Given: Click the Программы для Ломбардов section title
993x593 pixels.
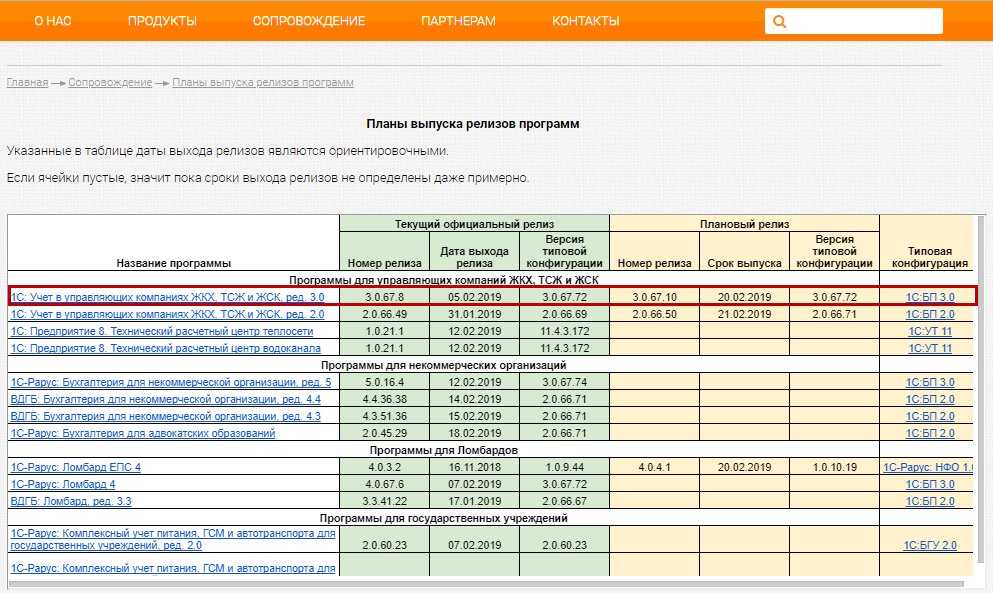Looking at the screenshot, I should pos(443,450).
